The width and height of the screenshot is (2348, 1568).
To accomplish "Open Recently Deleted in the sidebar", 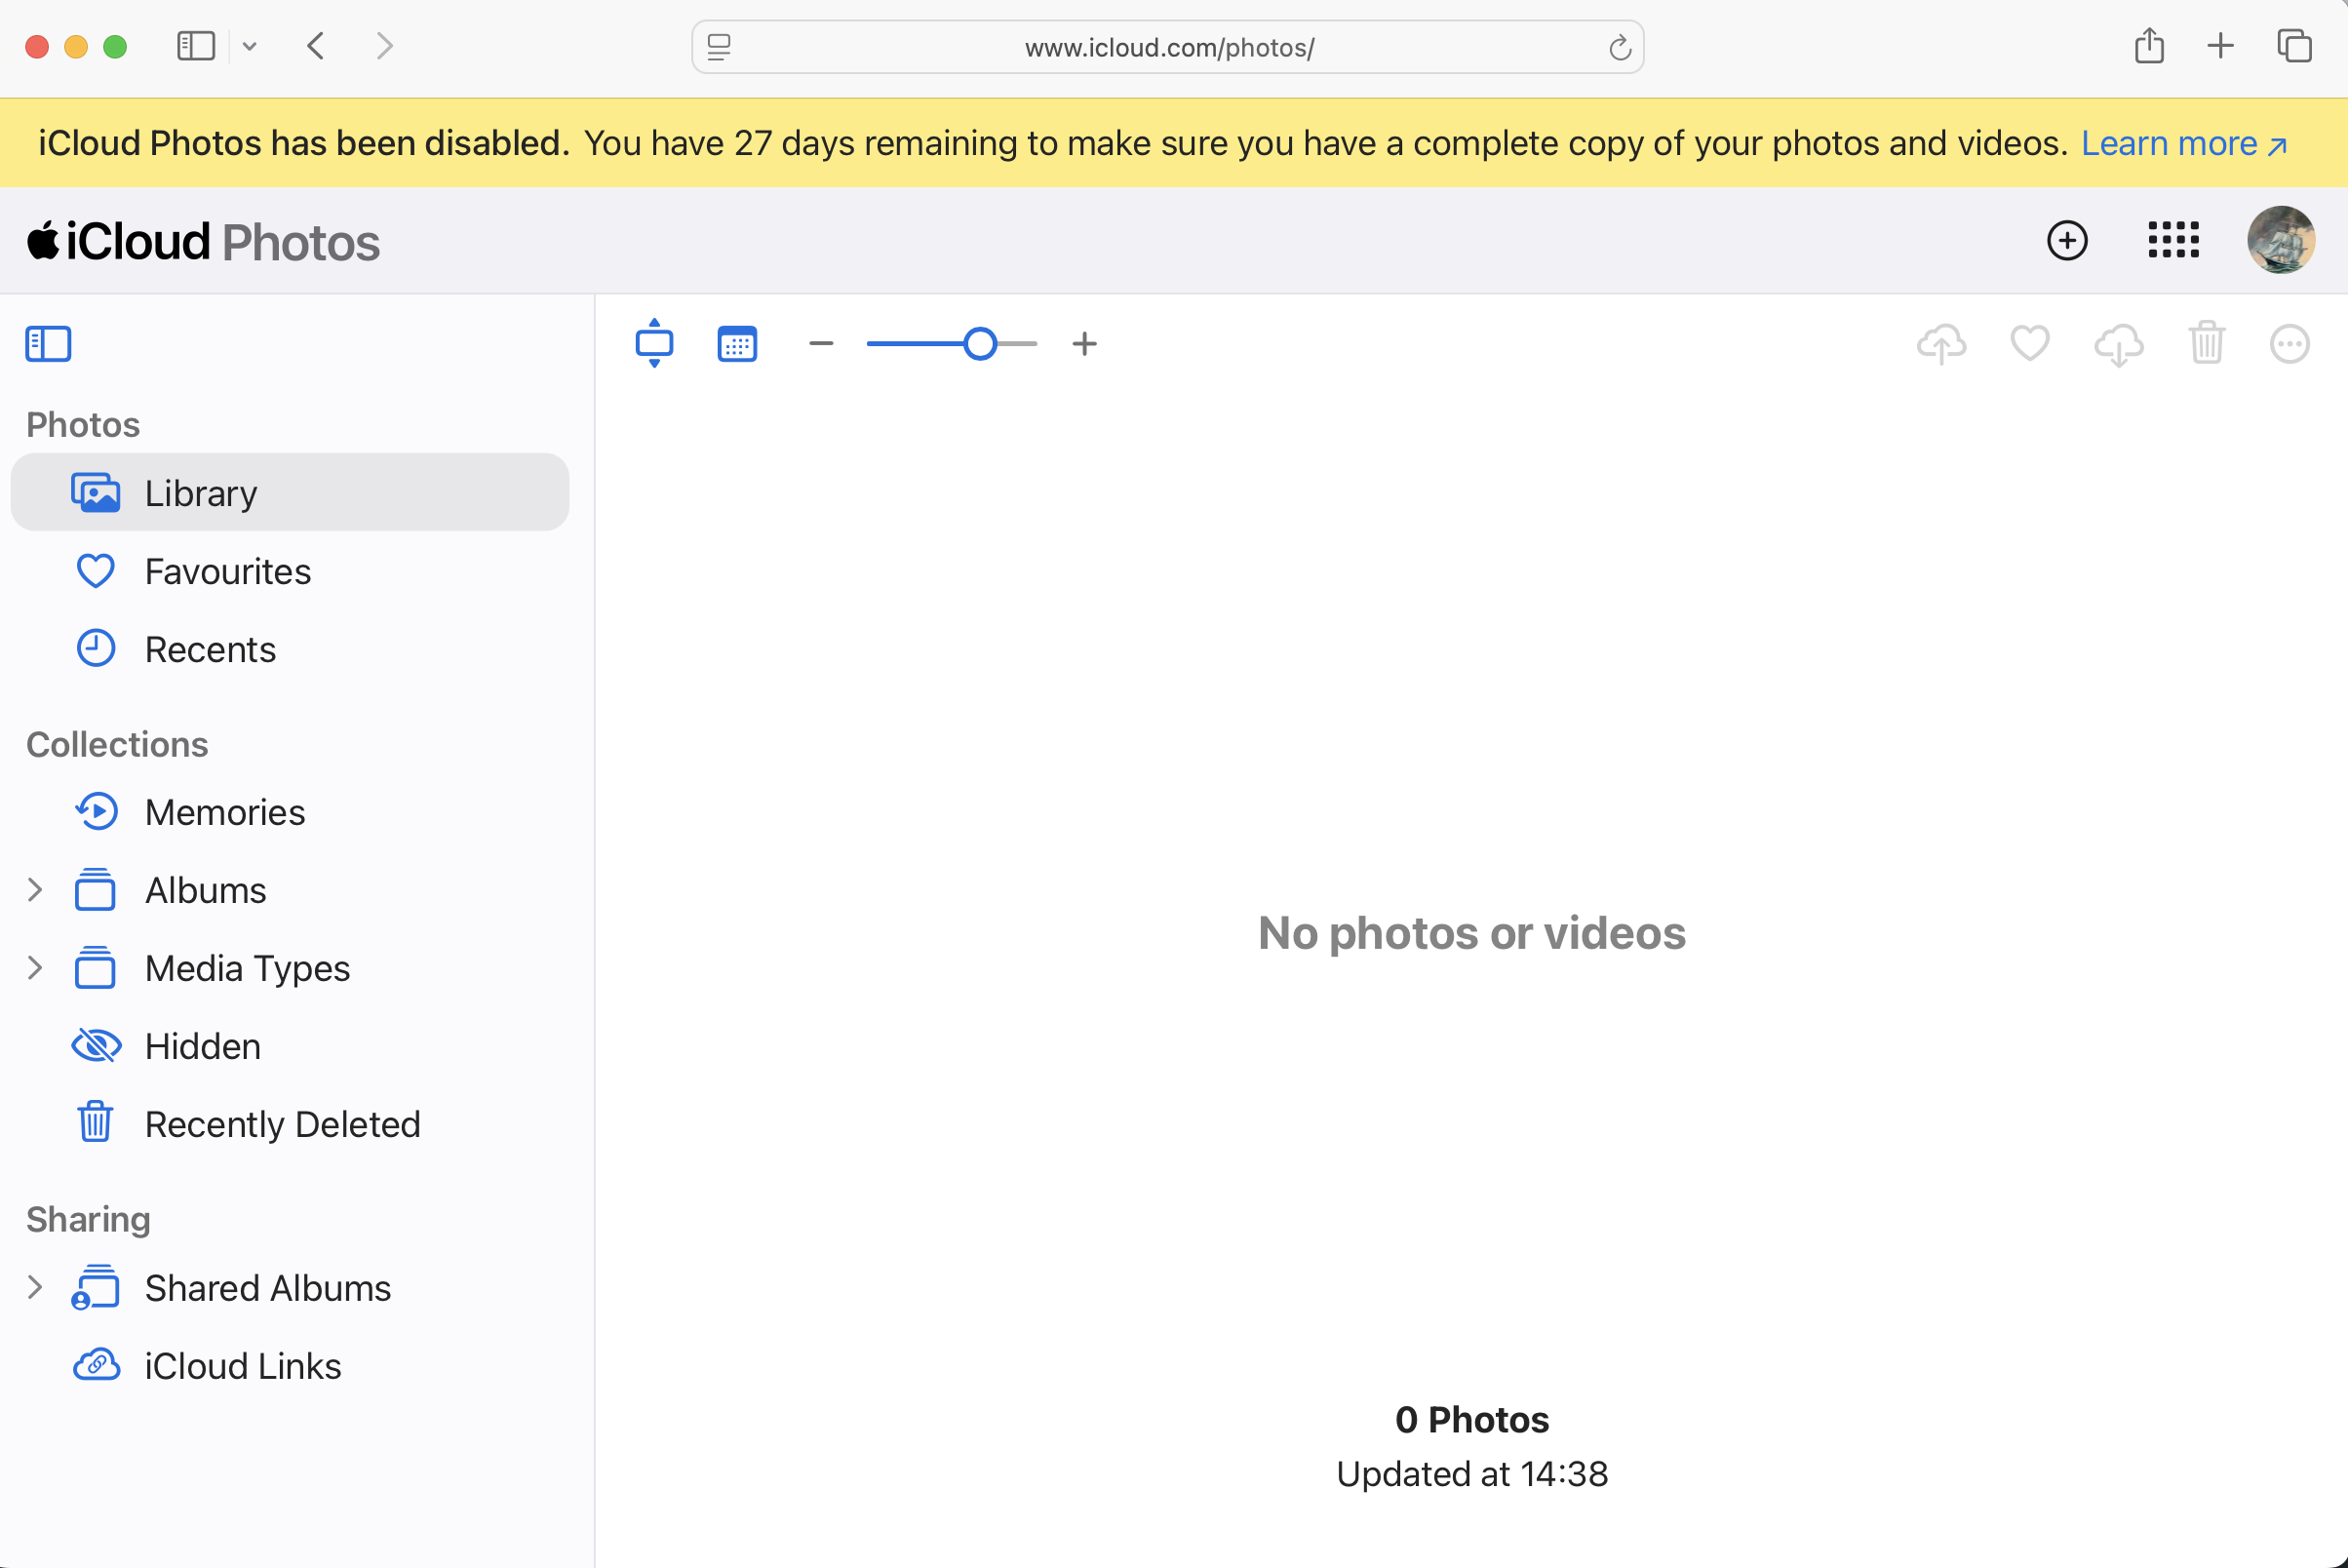I will [282, 1124].
